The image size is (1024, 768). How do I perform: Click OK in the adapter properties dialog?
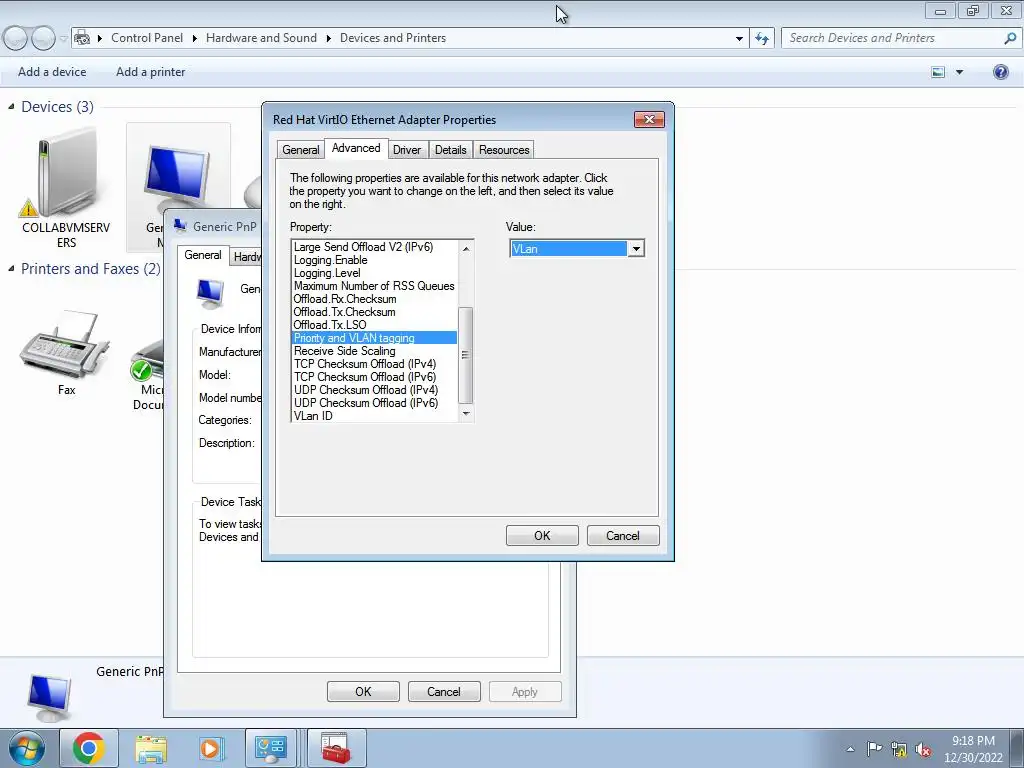(542, 536)
